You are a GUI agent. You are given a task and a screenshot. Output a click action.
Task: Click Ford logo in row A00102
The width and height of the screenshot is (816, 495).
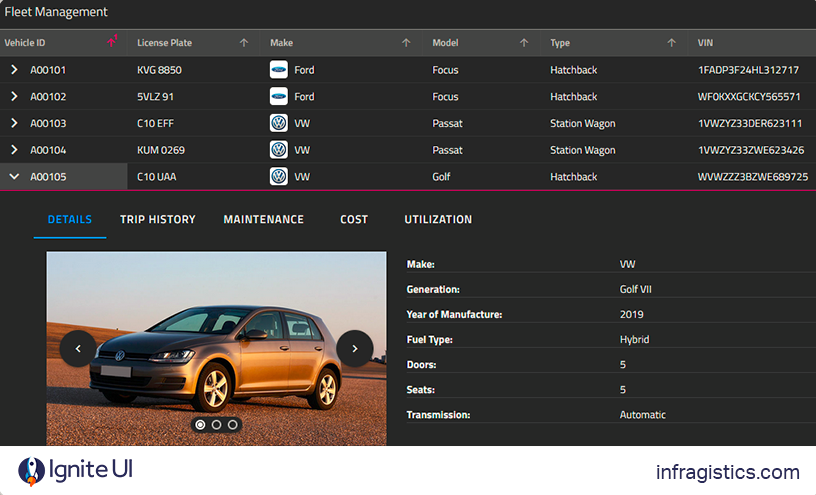click(x=279, y=96)
